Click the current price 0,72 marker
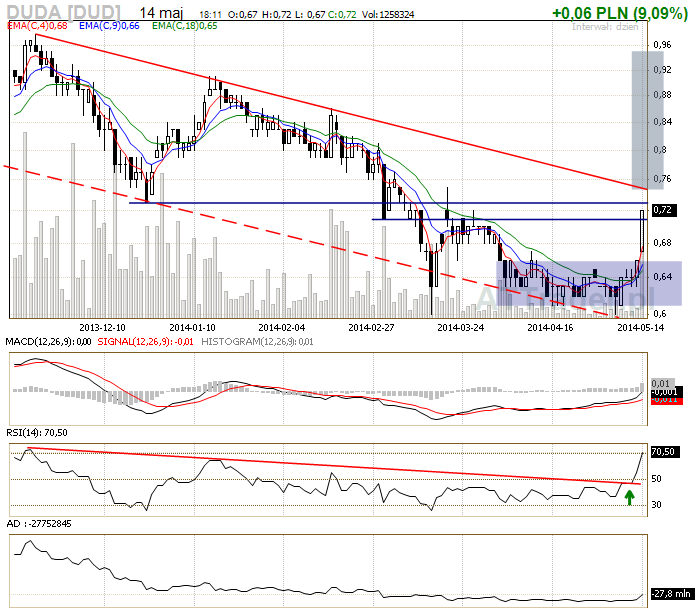This screenshot has height=613, width=700. tap(664, 210)
